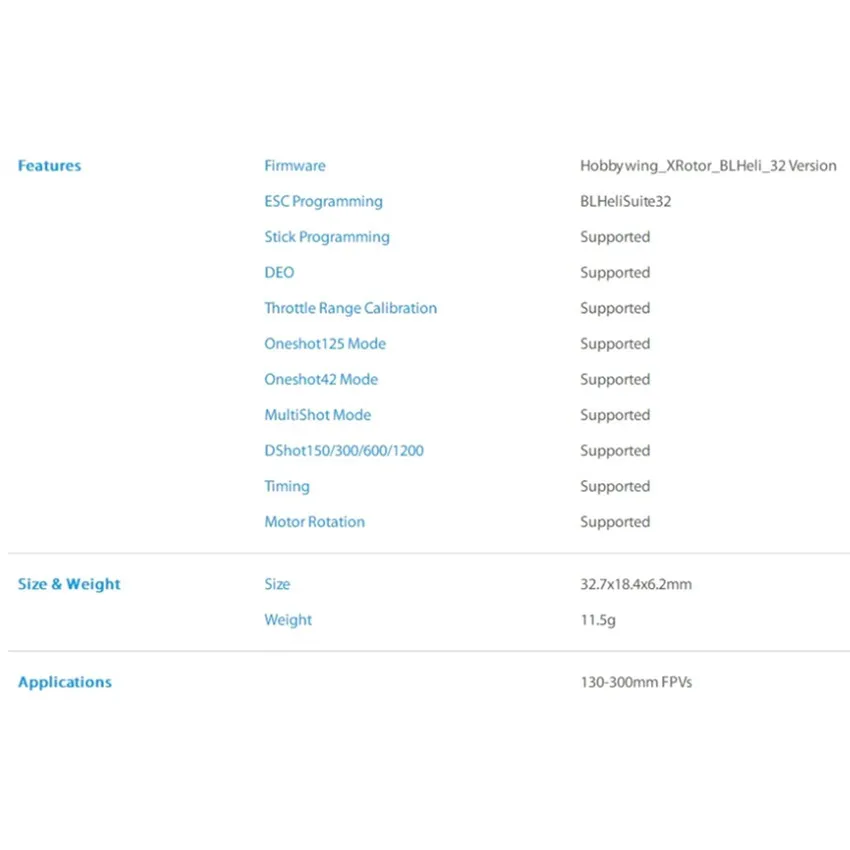Select the DShot150/300/600/1200 label
The image size is (850, 850).
coord(344,450)
